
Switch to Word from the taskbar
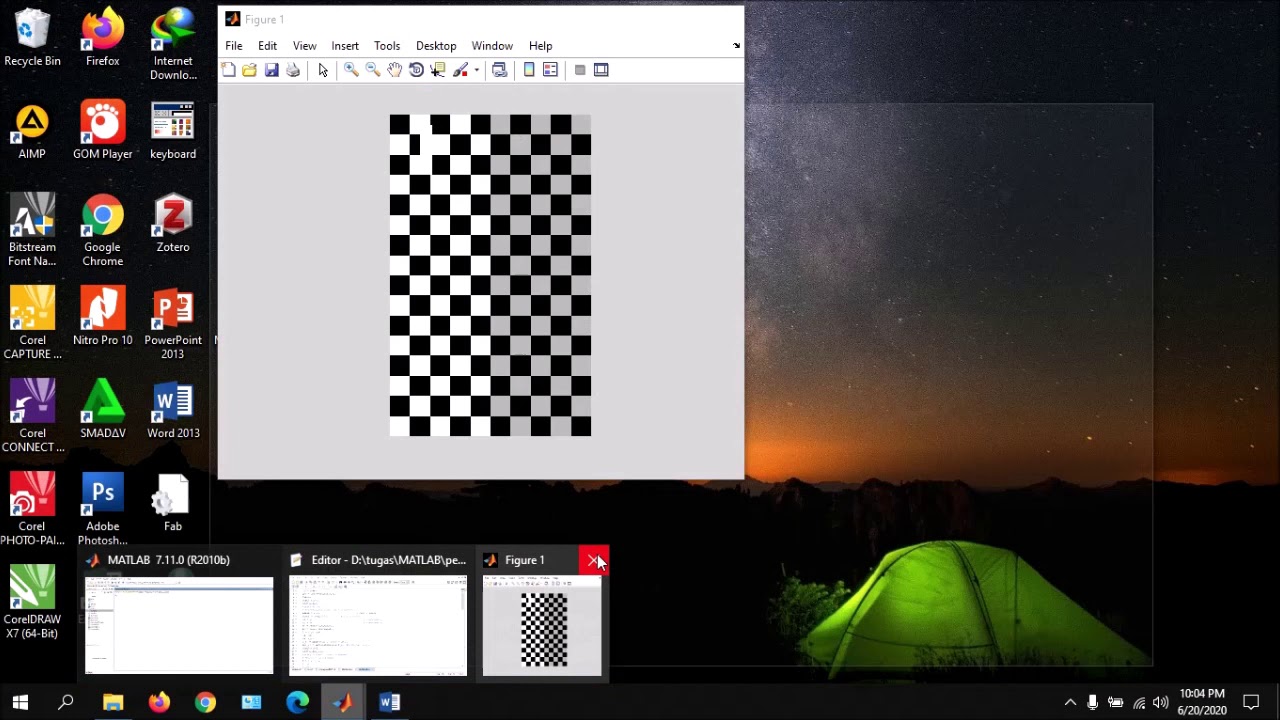pyautogui.click(x=390, y=702)
